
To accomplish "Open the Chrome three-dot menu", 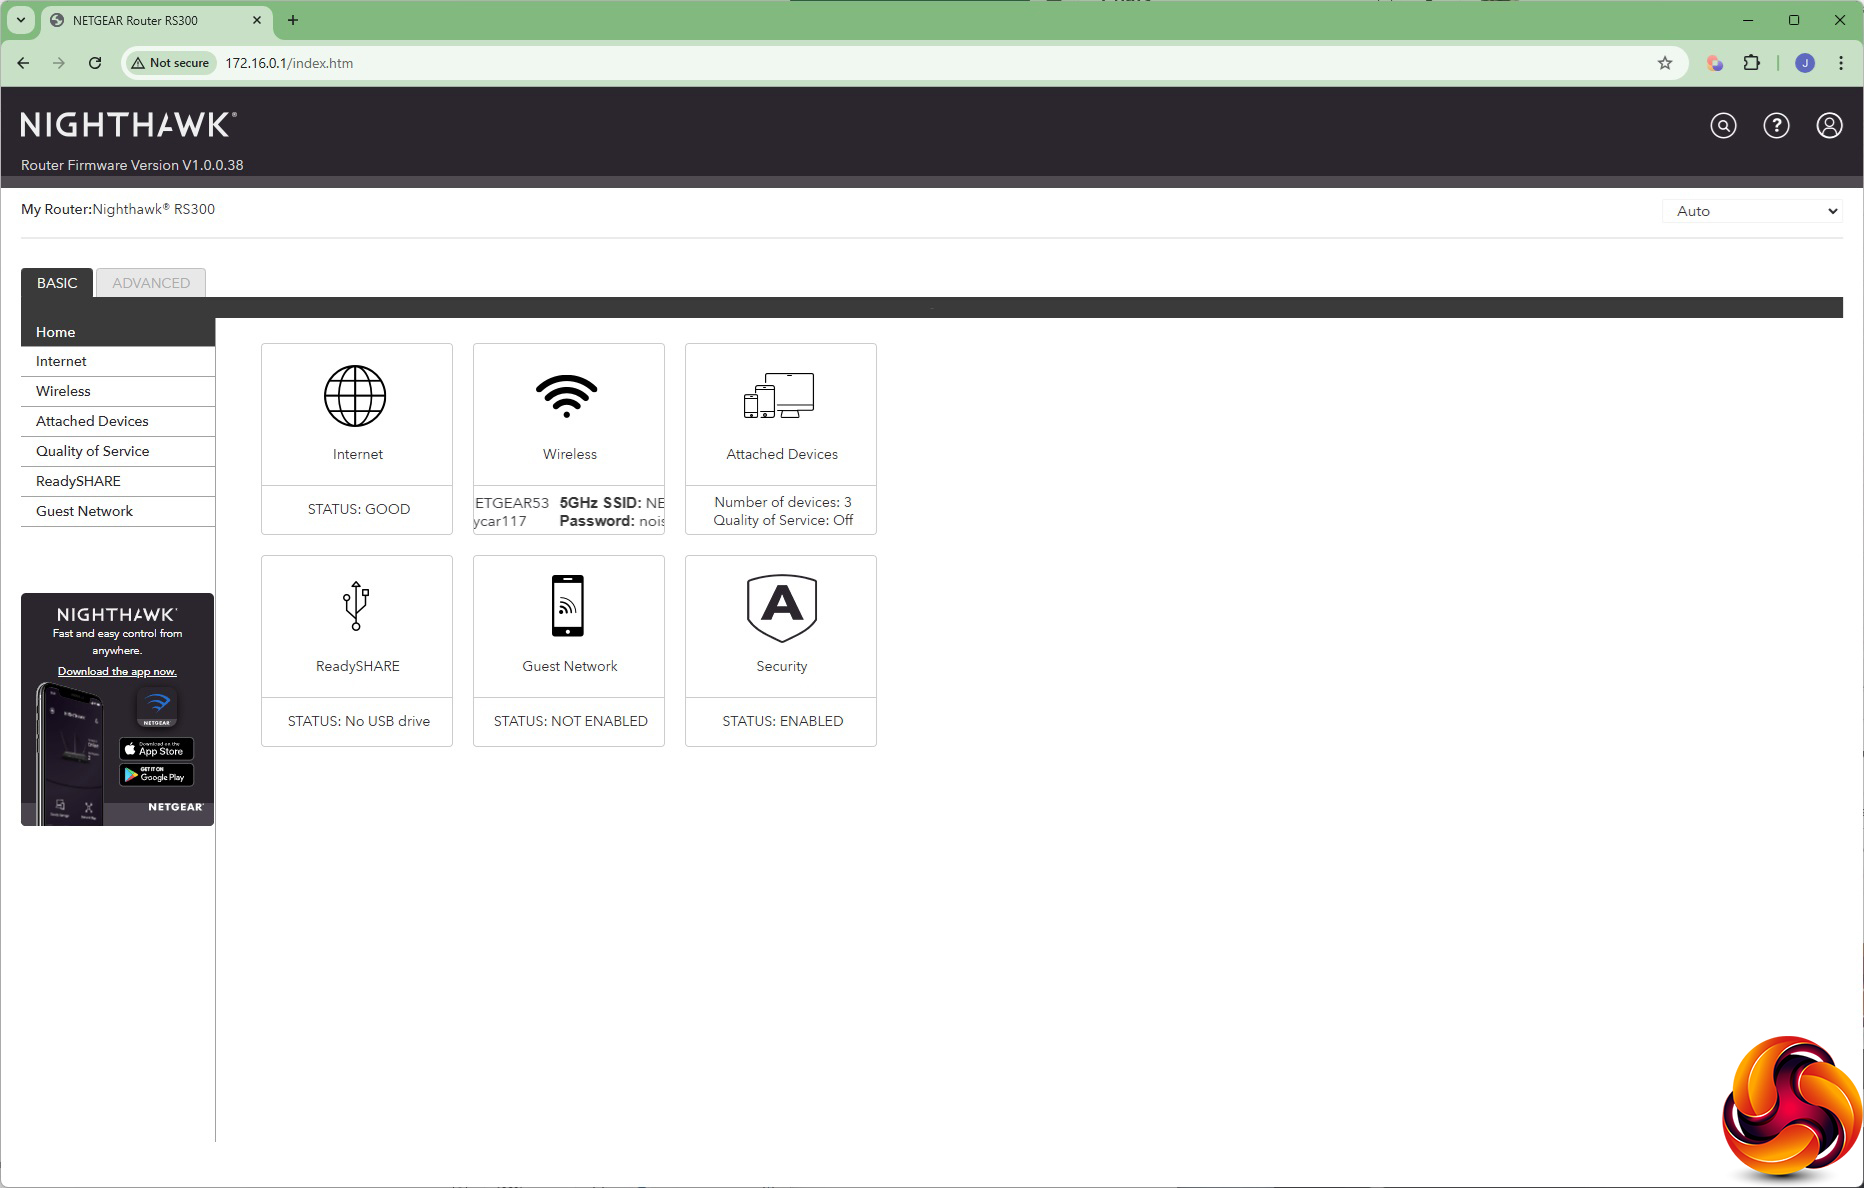I will (1841, 63).
